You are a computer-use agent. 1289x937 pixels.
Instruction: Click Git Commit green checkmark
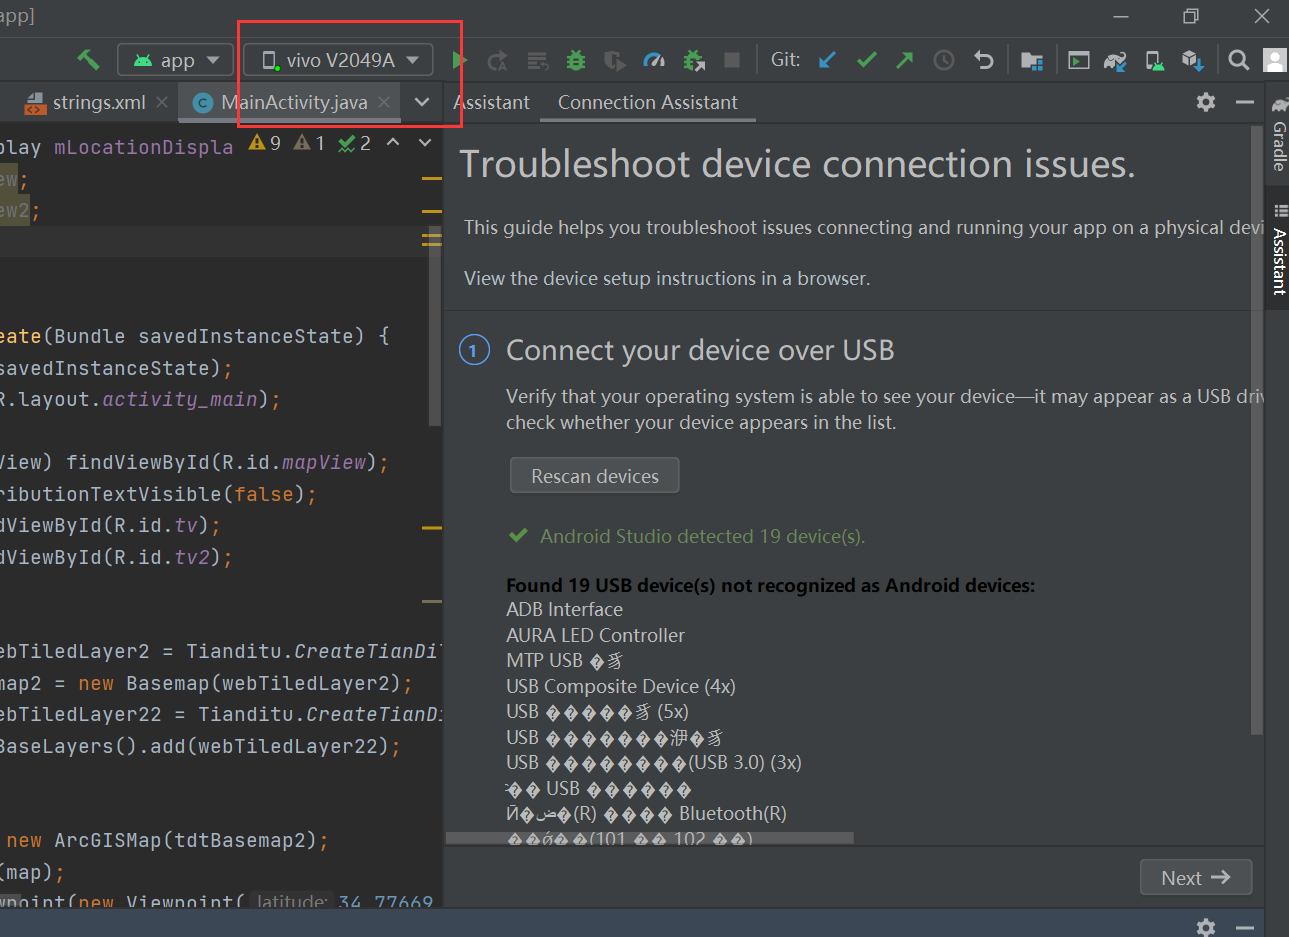867,60
